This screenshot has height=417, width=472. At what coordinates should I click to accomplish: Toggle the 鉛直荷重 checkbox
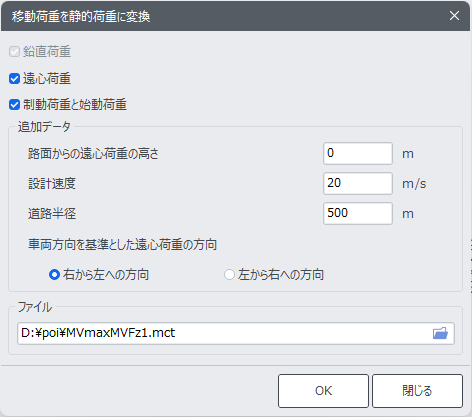coord(14,52)
